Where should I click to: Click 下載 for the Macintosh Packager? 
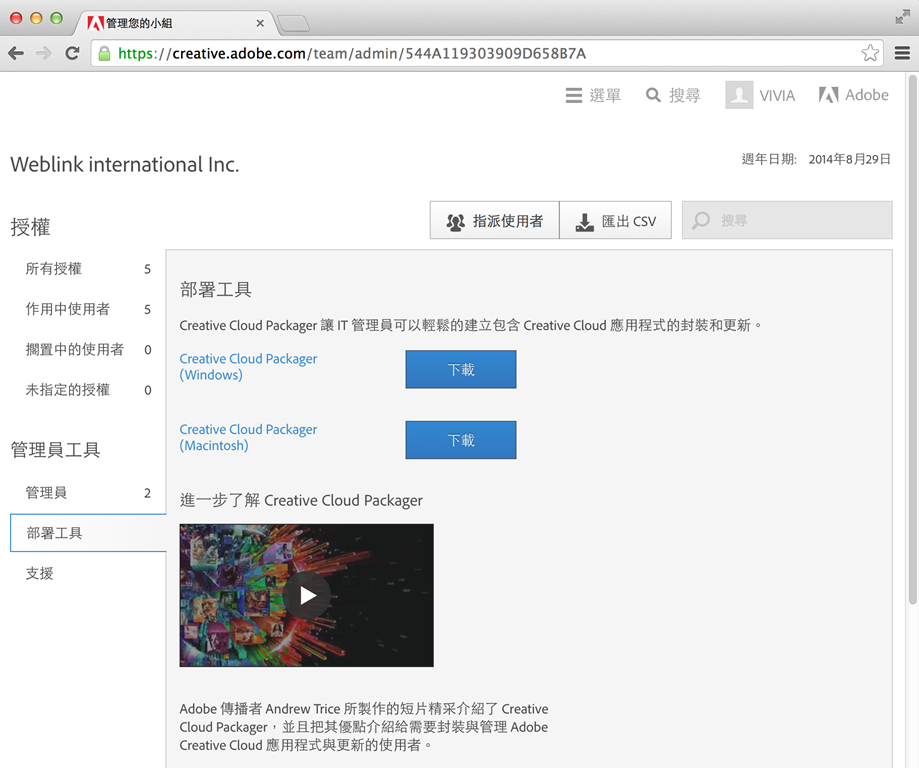click(461, 440)
